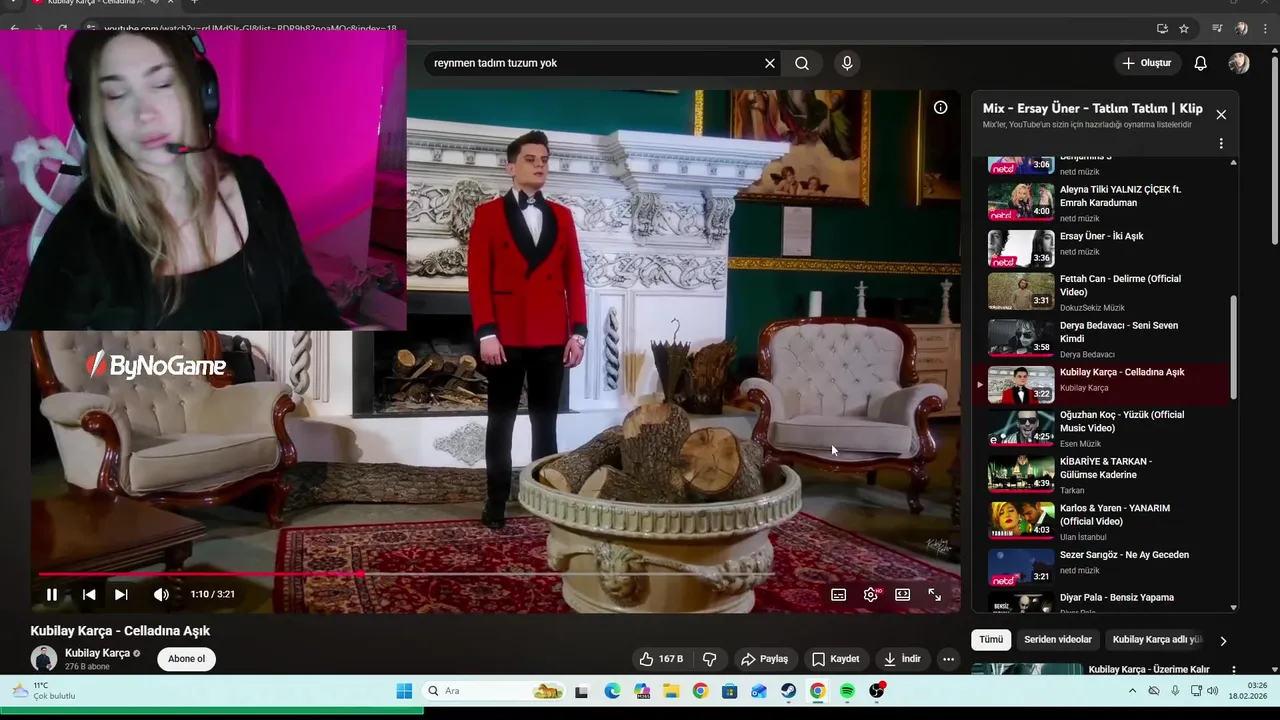The width and height of the screenshot is (1280, 720).
Task: Open Fettah Can - Delirme thumbnail
Action: point(1021,291)
